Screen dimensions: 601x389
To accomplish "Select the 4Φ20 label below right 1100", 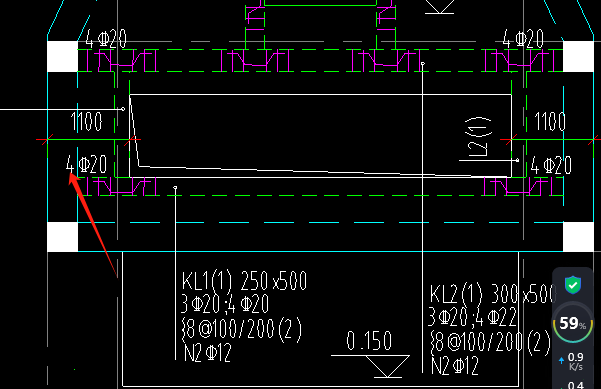I will (551, 166).
